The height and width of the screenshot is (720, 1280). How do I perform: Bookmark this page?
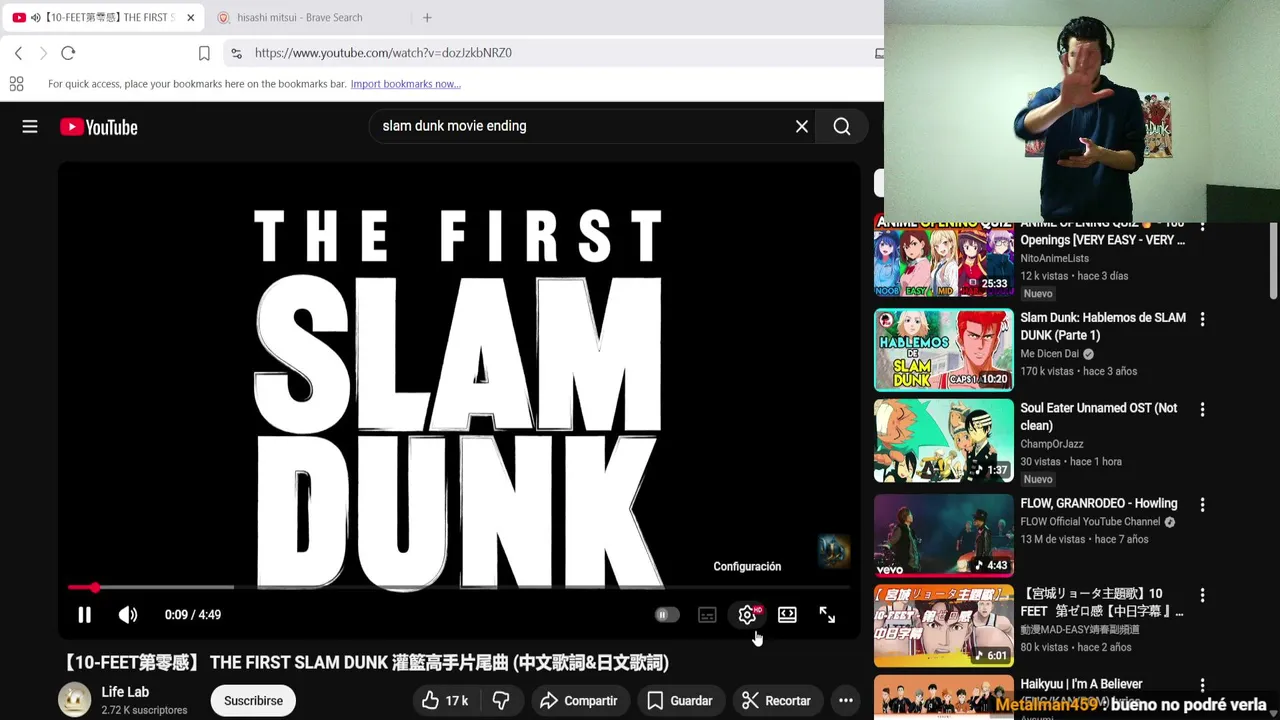(204, 53)
